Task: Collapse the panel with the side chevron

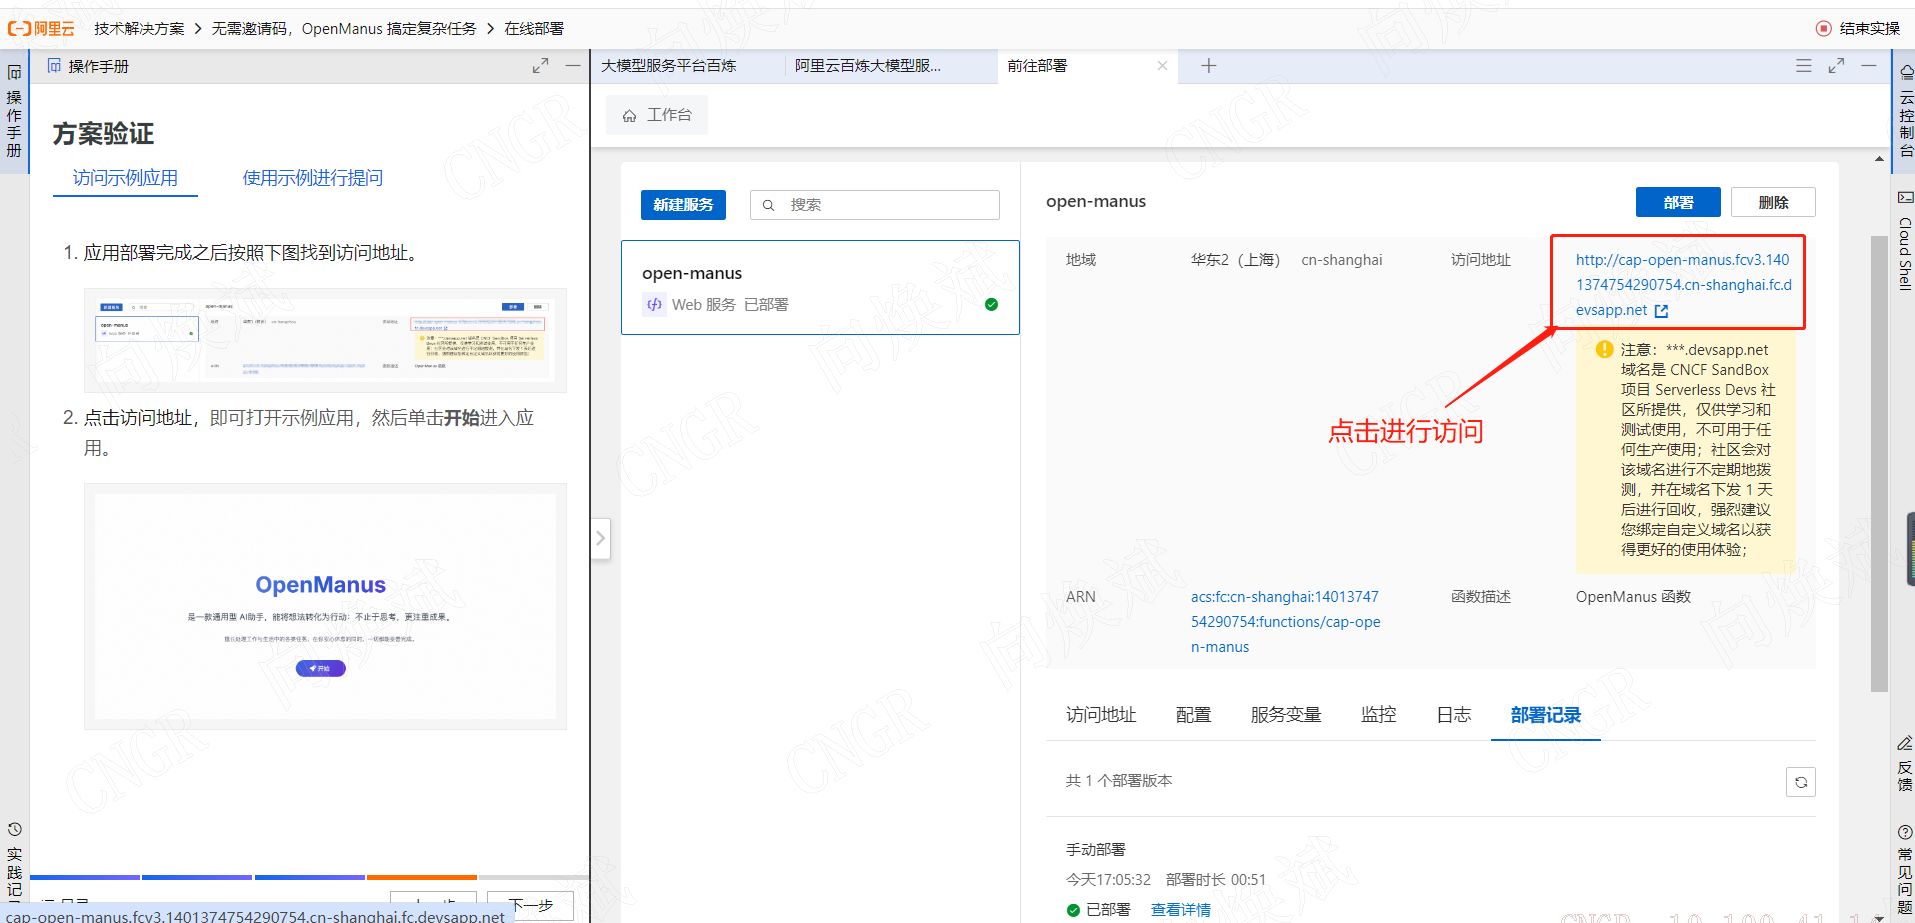Action: 600,538
